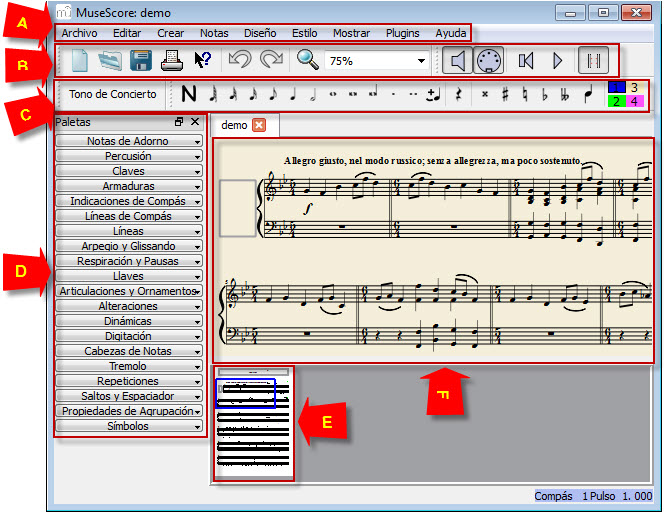Open the Estilo menu
This screenshot has height=514, width=665.
click(305, 33)
